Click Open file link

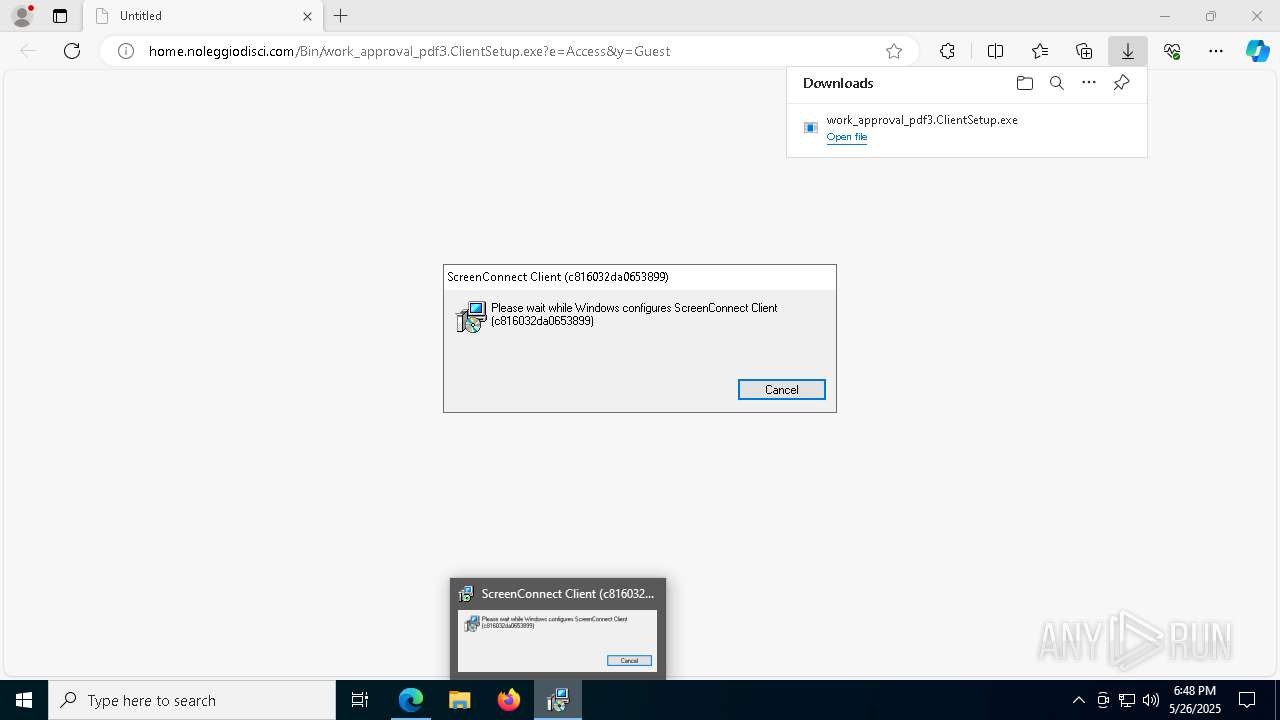pos(846,137)
